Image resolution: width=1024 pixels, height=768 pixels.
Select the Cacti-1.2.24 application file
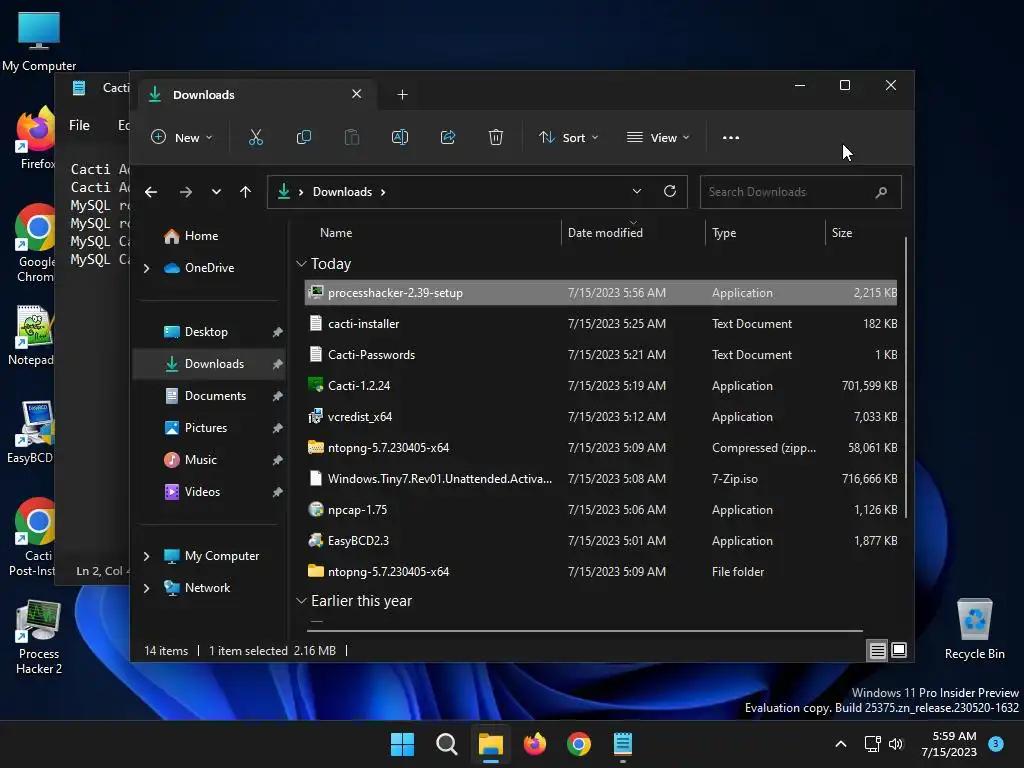pyautogui.click(x=601, y=386)
